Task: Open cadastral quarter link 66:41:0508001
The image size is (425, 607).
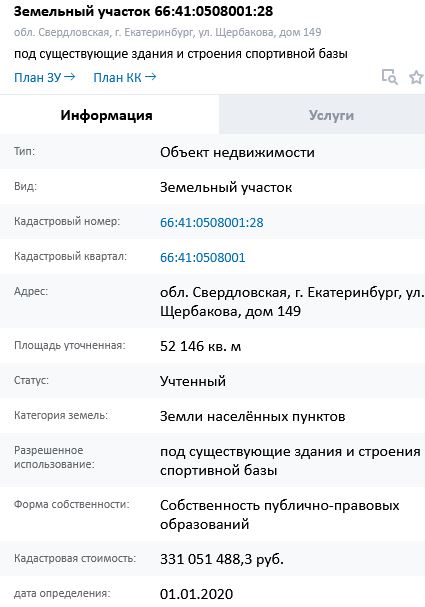Action: coord(202,257)
